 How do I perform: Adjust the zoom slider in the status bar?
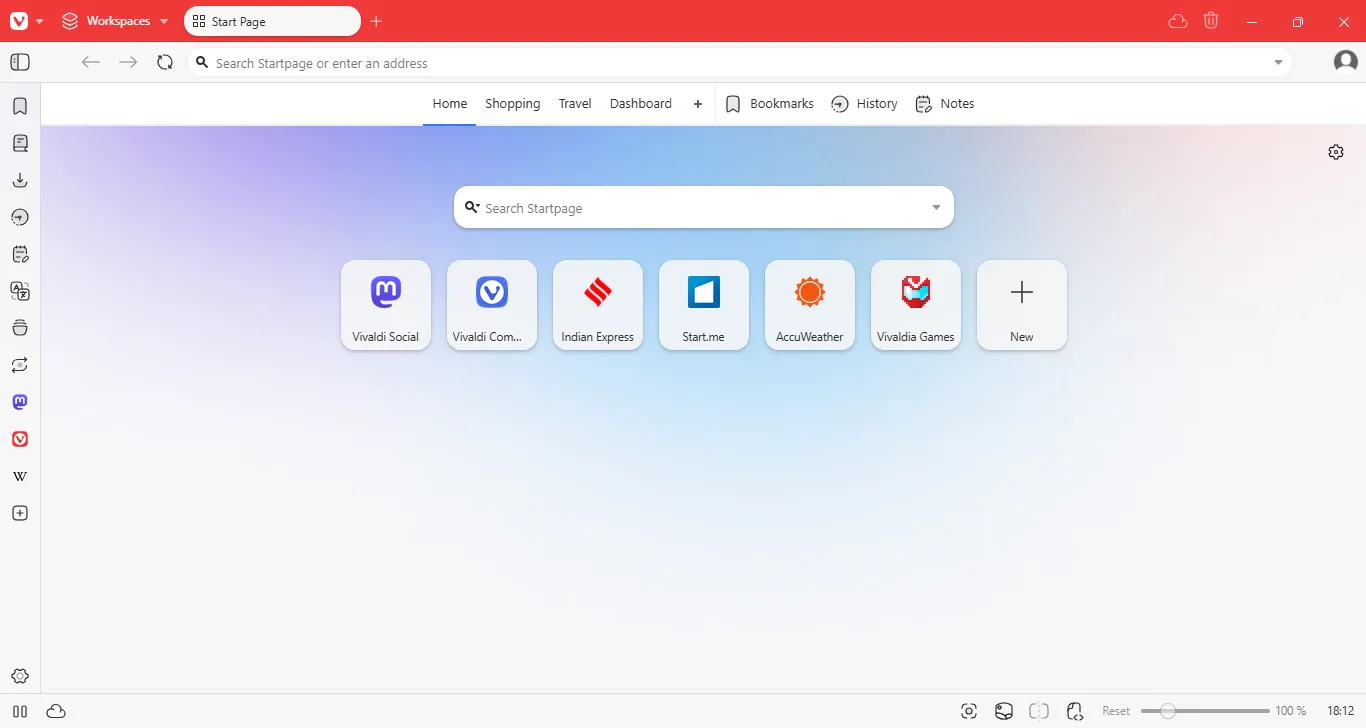click(x=1168, y=711)
